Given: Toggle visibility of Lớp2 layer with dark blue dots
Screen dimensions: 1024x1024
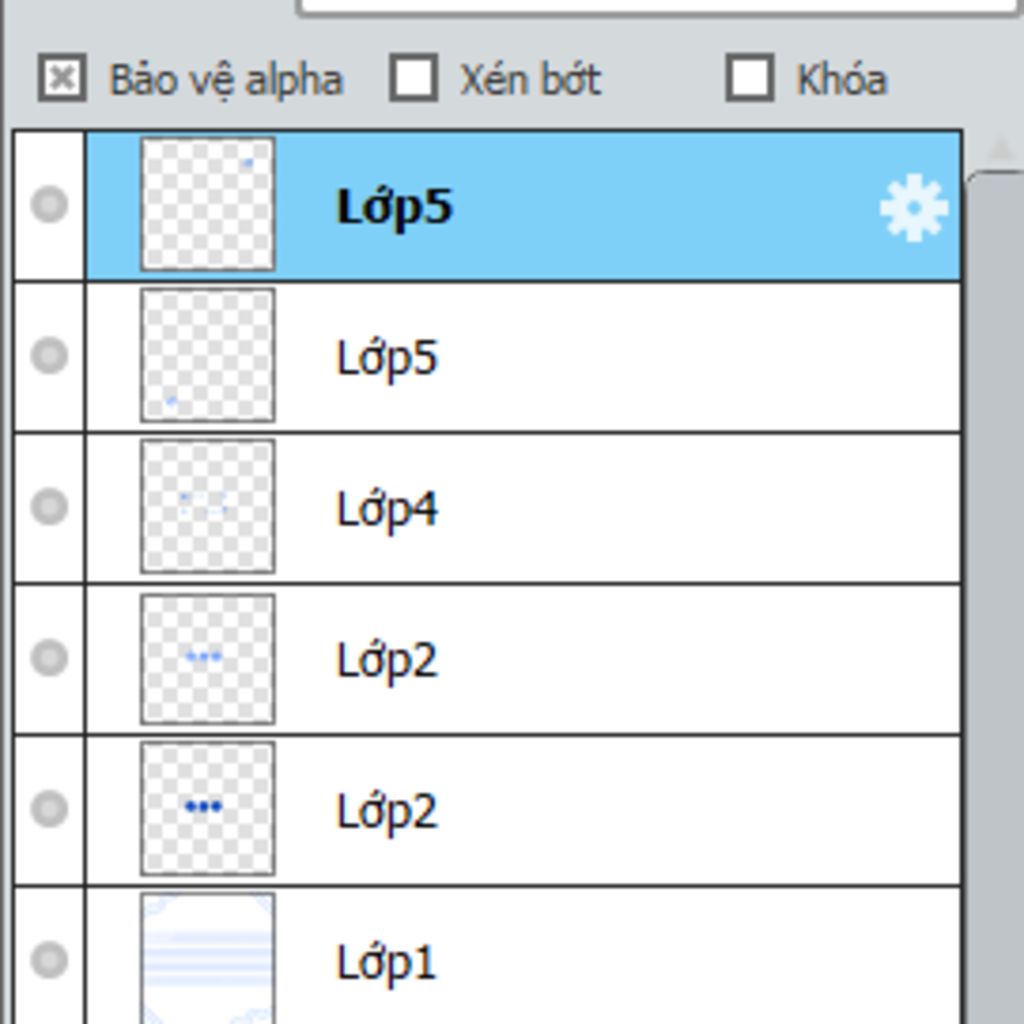Looking at the screenshot, I should 50,808.
